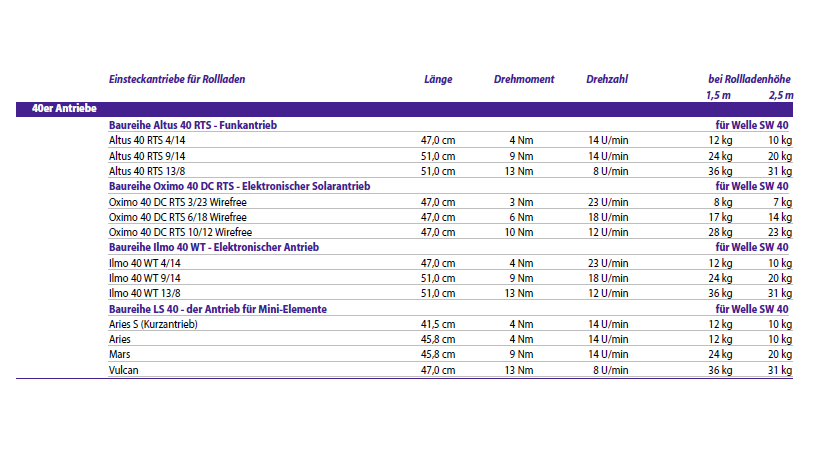Screen dimensions: 826x450
Task: Select the '1,5 m' height subheader
Action: tap(719, 95)
